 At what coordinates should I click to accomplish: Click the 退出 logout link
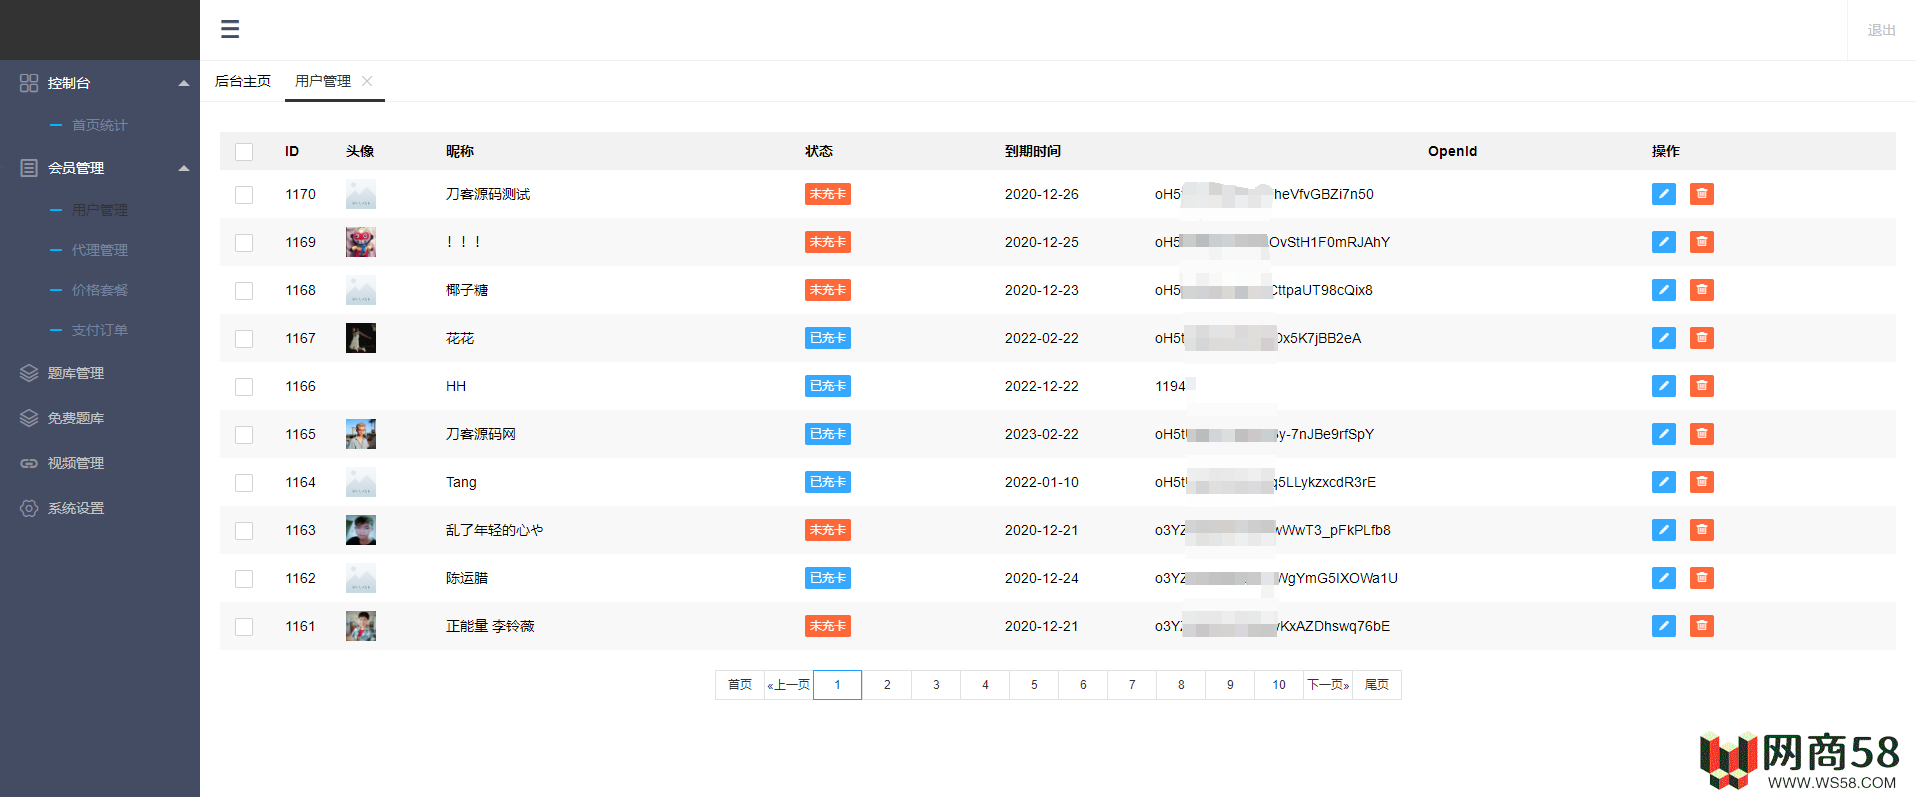coord(1881,30)
